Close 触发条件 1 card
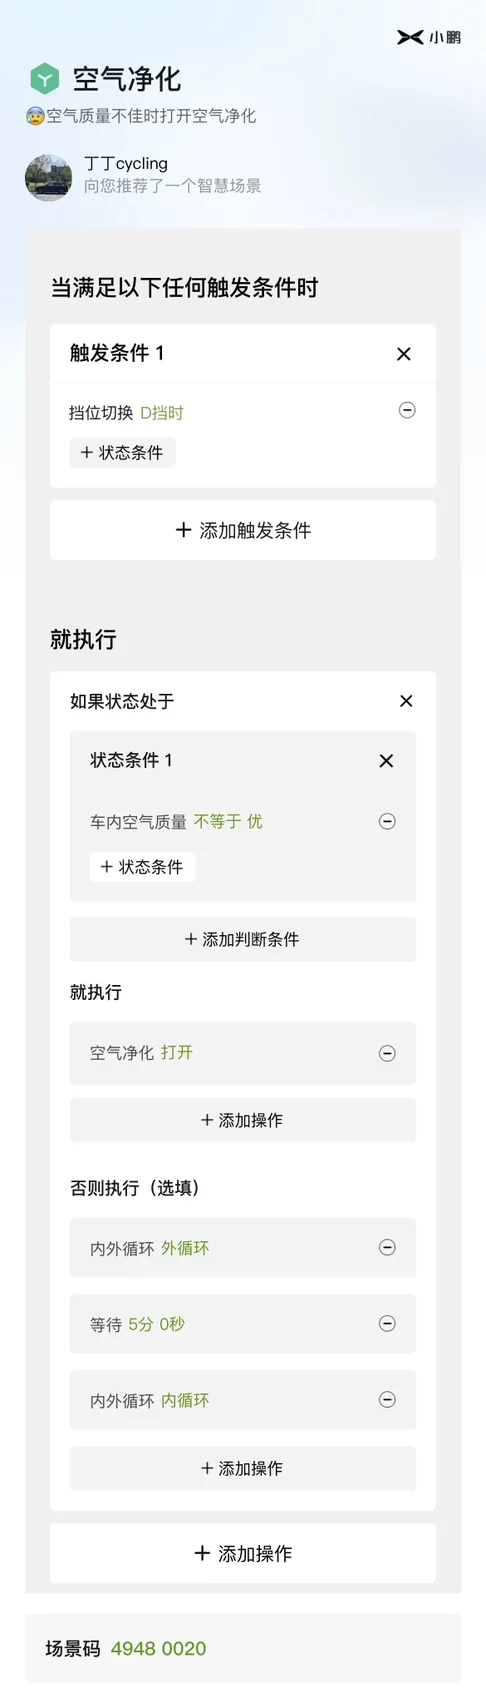 click(x=404, y=354)
